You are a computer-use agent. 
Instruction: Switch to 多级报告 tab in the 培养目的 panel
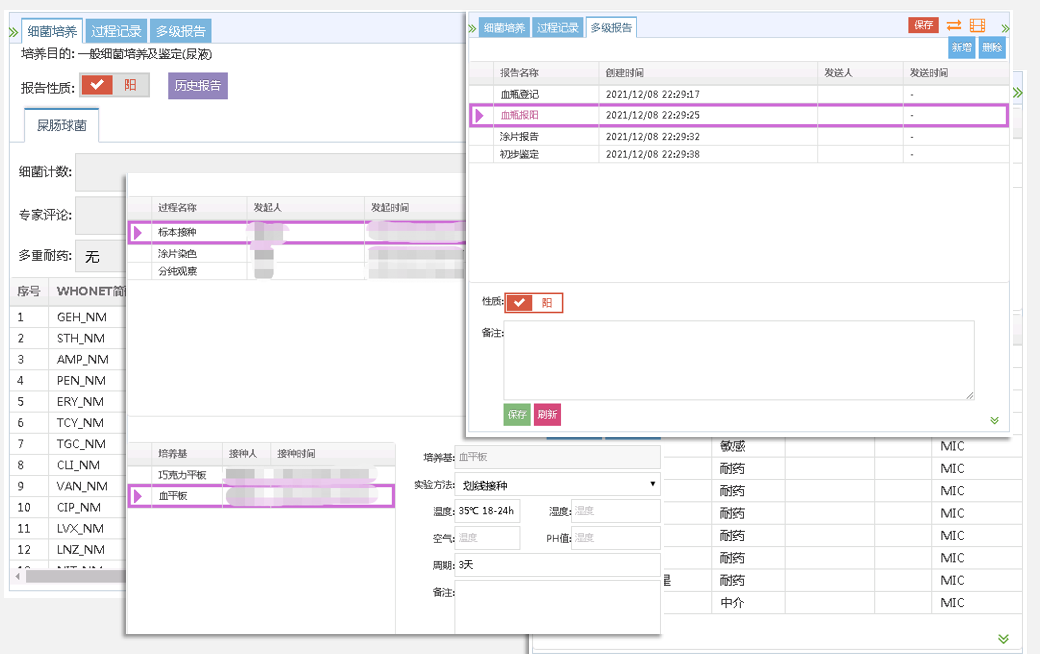coord(180,31)
